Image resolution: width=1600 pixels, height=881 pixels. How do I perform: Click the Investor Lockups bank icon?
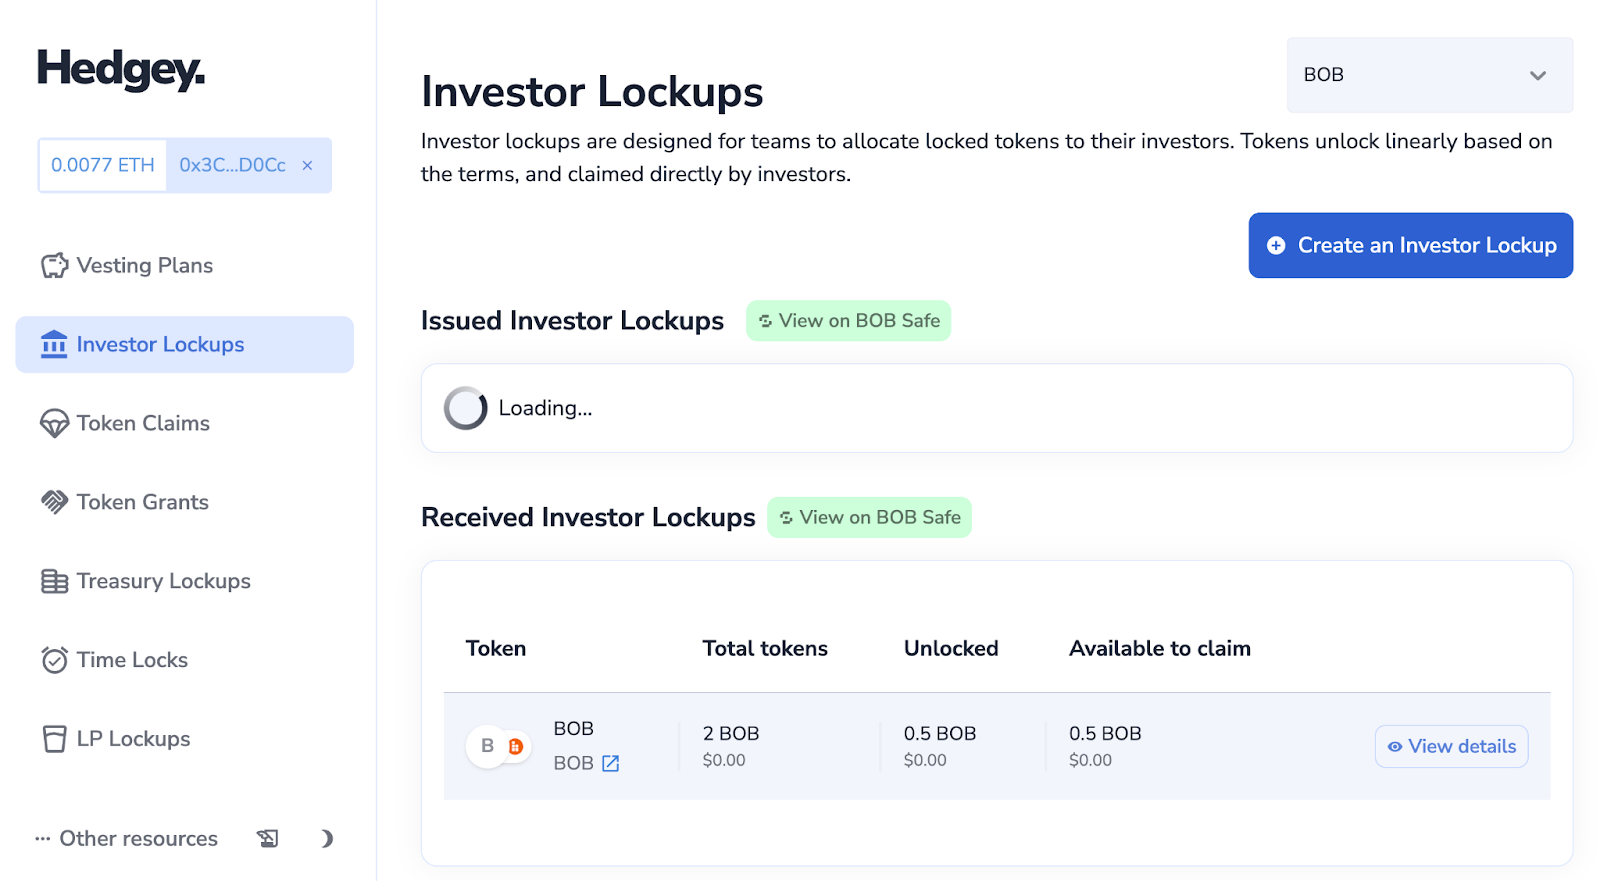click(54, 344)
